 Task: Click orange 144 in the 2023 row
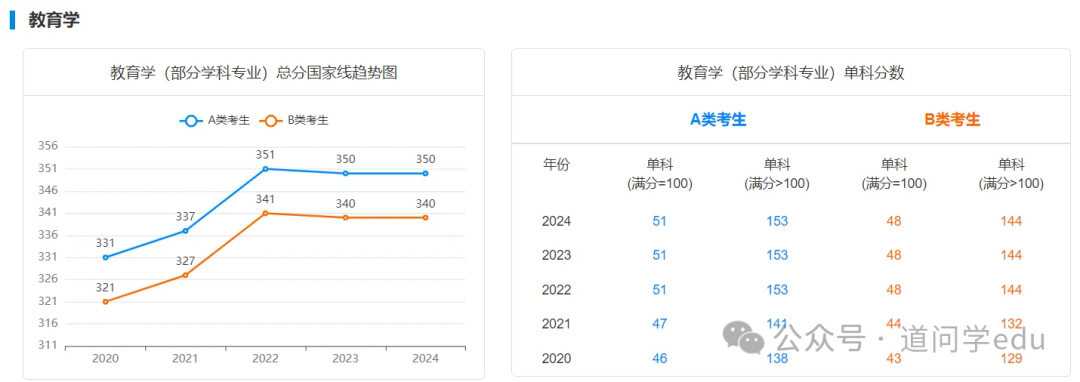pos(1011,256)
